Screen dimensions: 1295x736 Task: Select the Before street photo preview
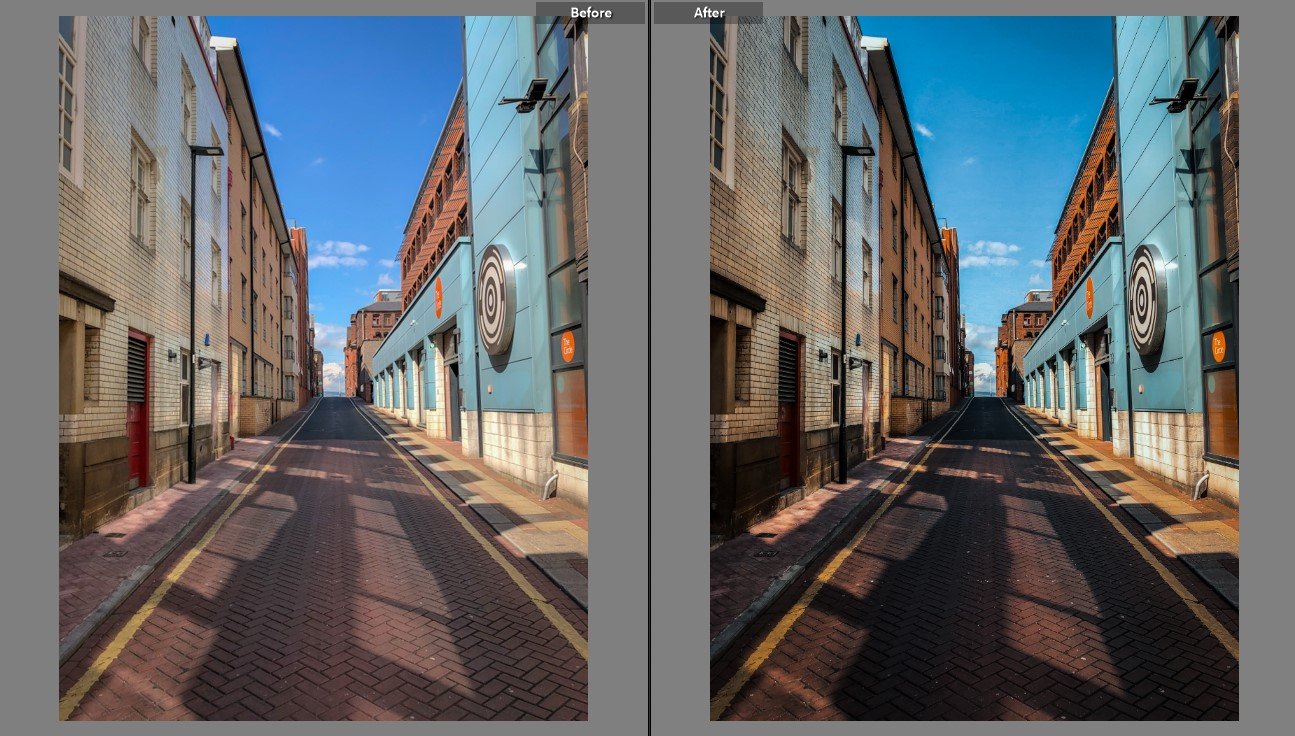click(323, 368)
